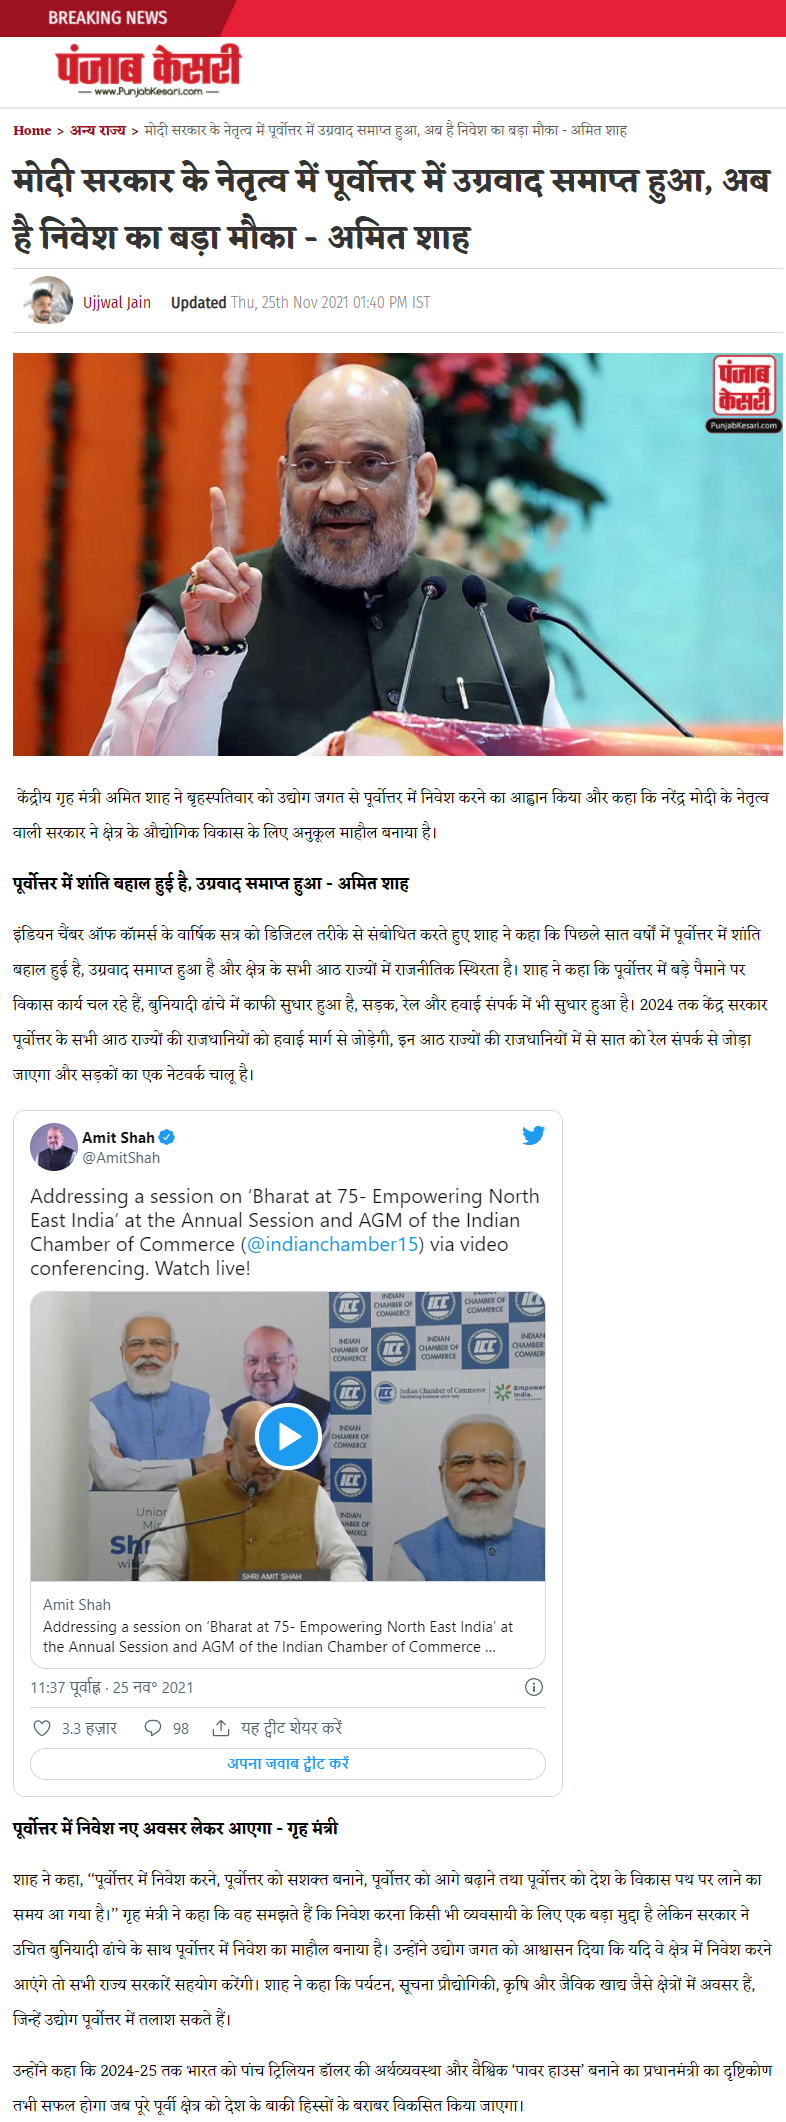
Task: Click the BREAKING NEWS banner tab
Action: tap(108, 18)
